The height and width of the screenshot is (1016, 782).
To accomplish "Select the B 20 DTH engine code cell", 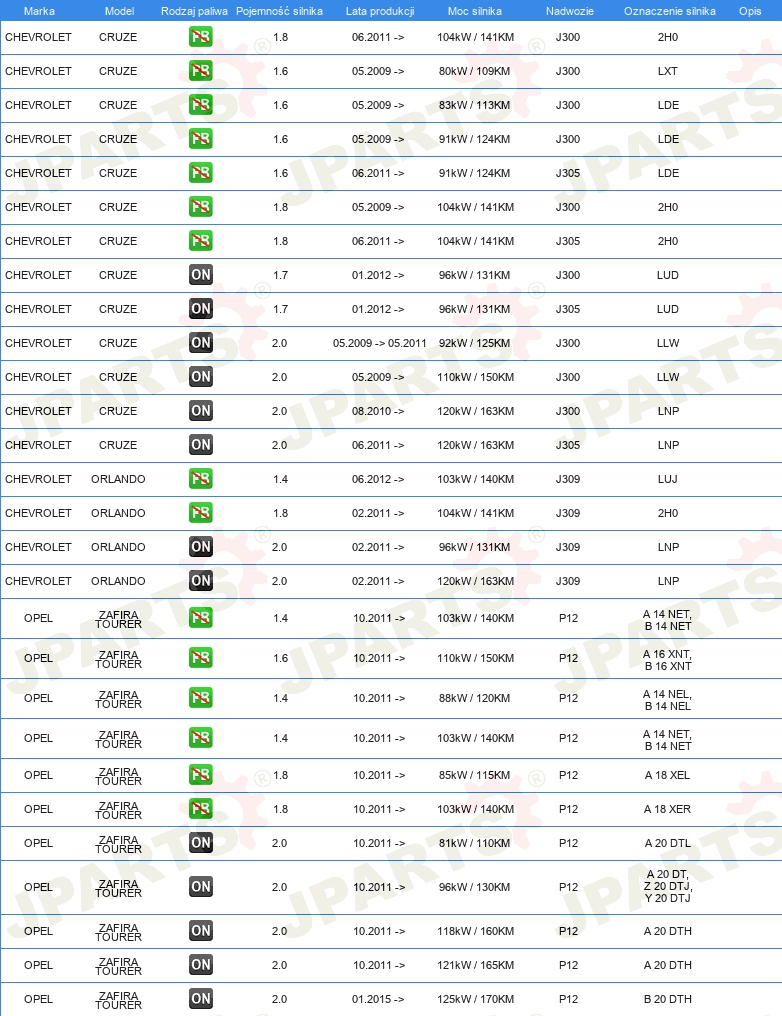I will point(667,999).
